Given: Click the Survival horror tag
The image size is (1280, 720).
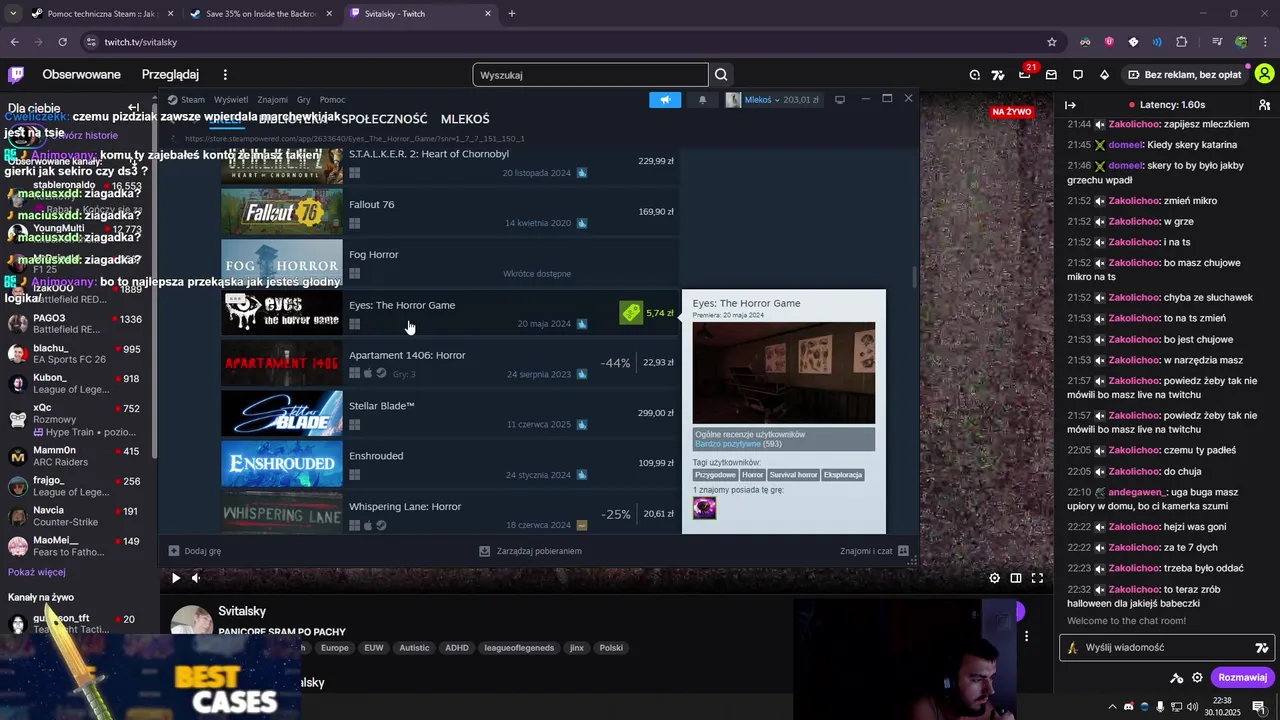Looking at the screenshot, I should (x=793, y=475).
